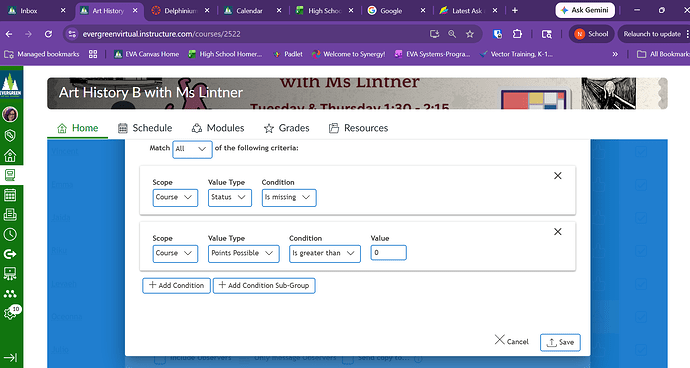
Task: Click the zoom magnifier icon in address bar
Action: pos(452,34)
